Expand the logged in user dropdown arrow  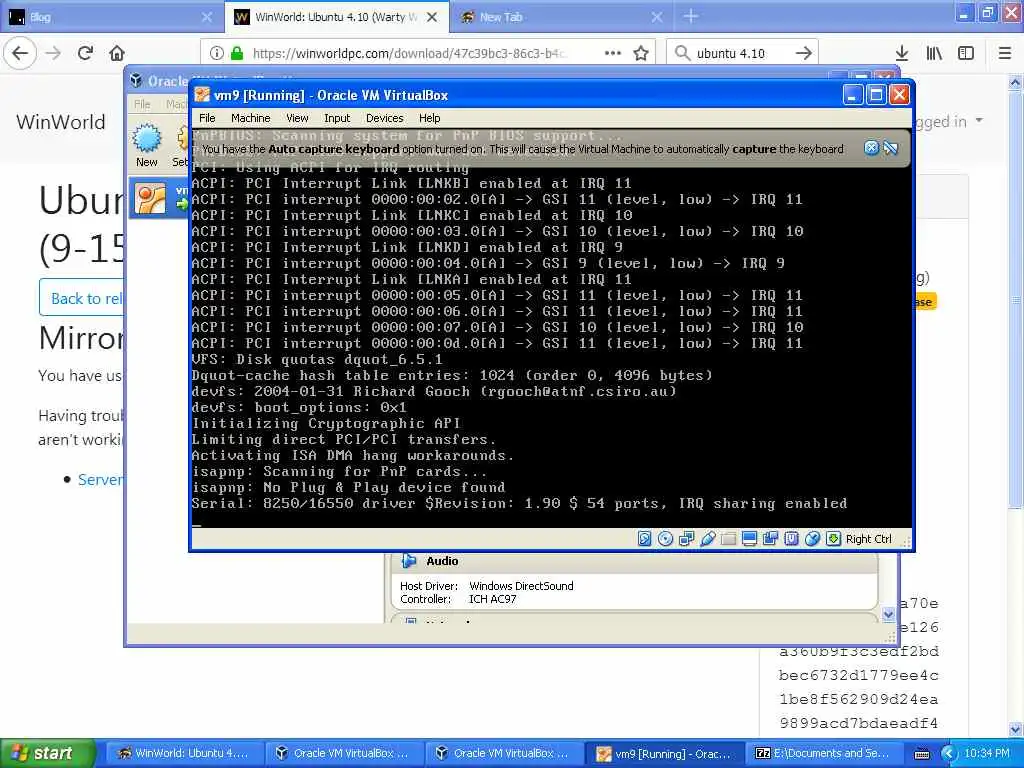(x=979, y=120)
